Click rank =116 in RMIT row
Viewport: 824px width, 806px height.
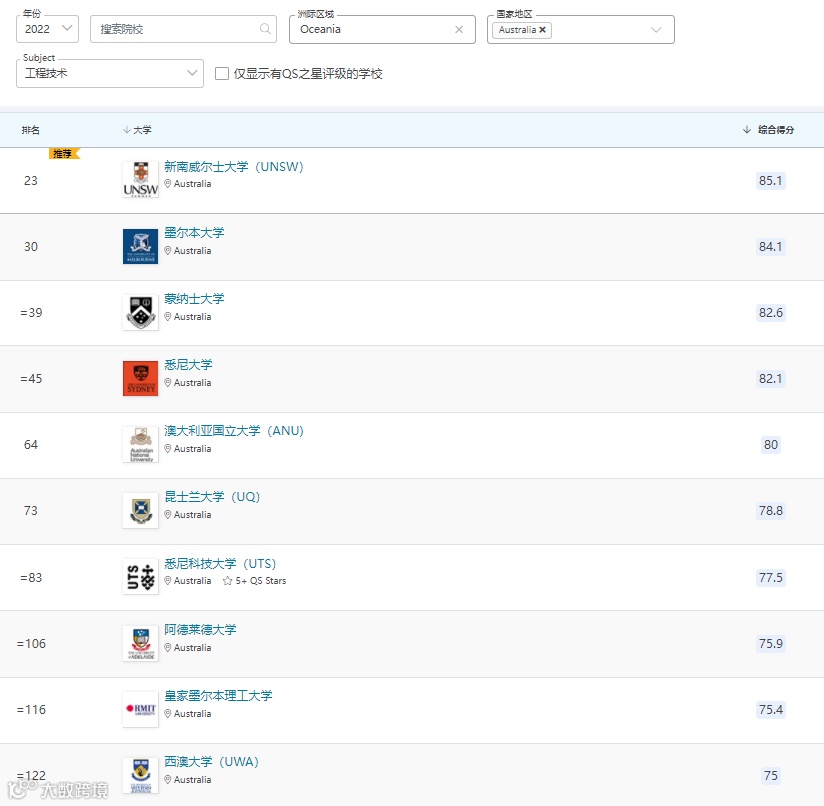(31, 710)
